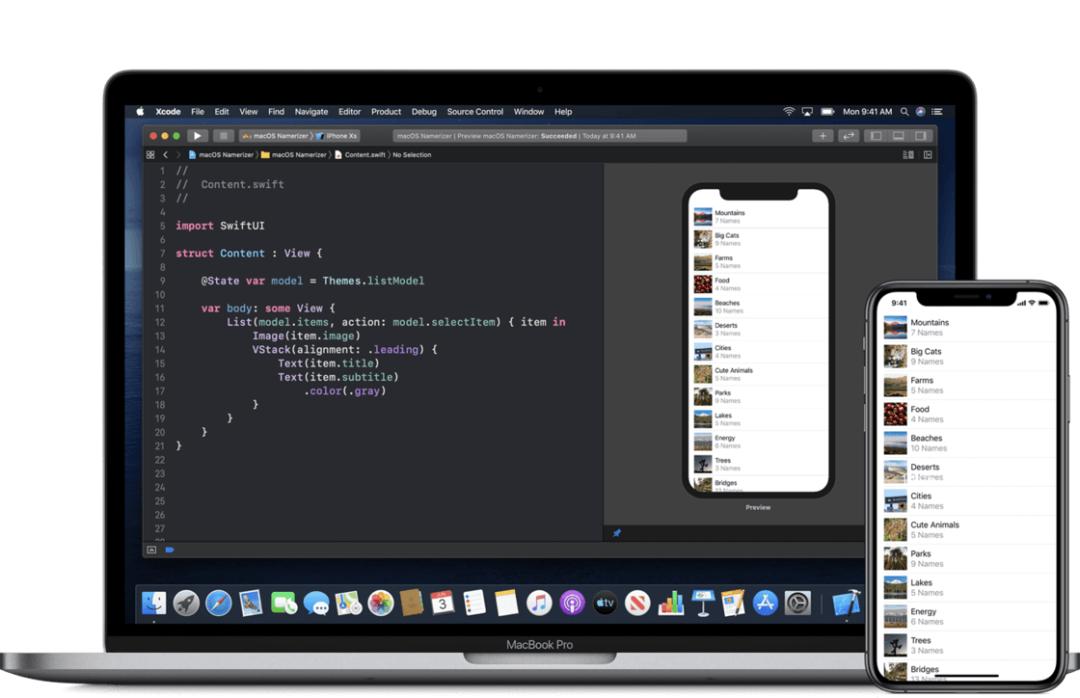
Task: Choose run destination iPhone Xs
Action: (x=338, y=136)
